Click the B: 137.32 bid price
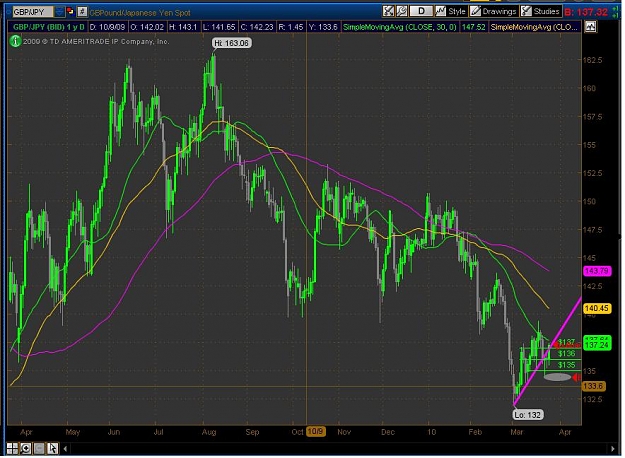Screen dimensions: 625x458 (x=586, y=12)
